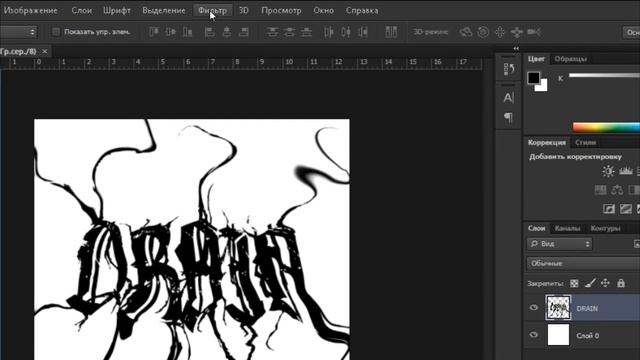Click the align top edges icon
The image size is (640, 360).
pyautogui.click(x=153, y=32)
